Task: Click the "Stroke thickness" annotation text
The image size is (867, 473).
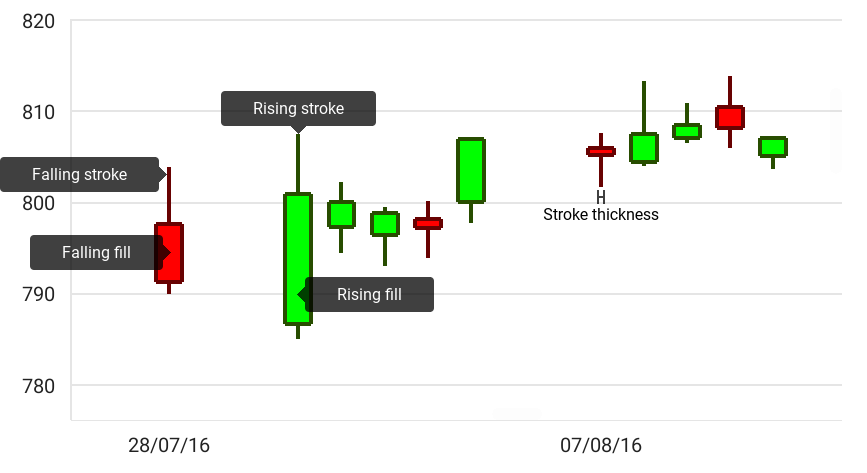Action: 600,214
